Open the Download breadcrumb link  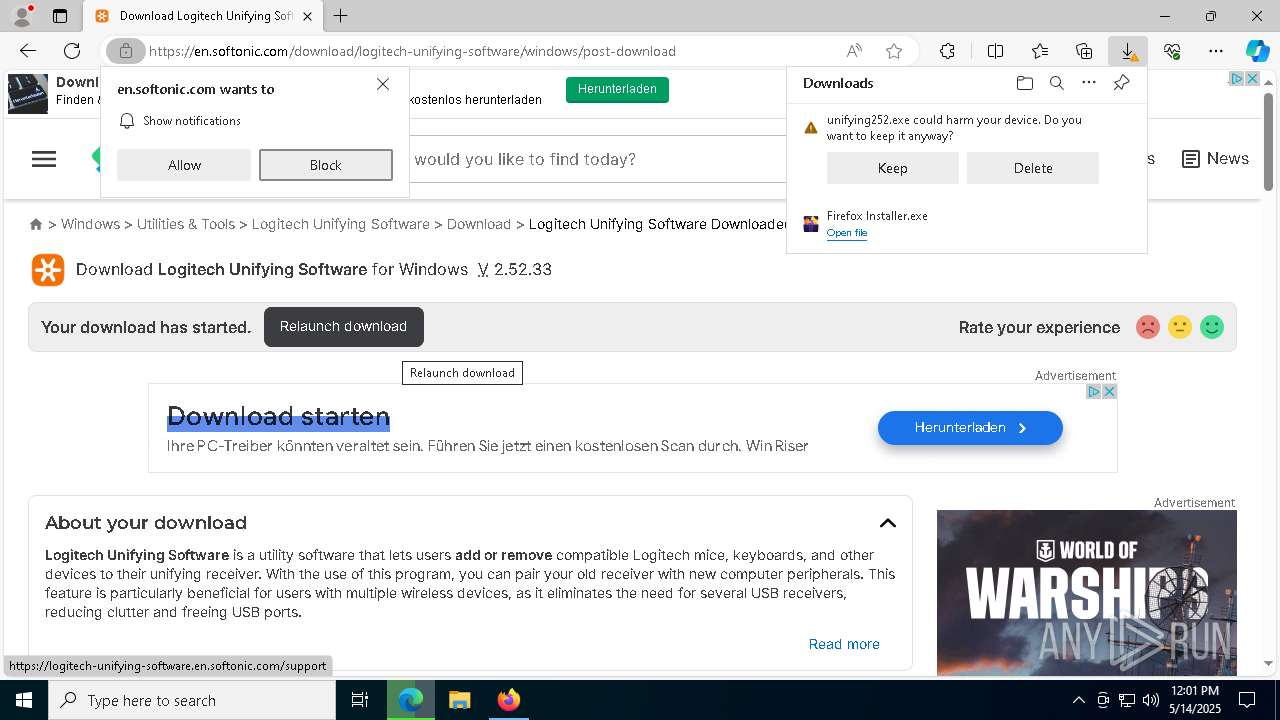coord(479,224)
